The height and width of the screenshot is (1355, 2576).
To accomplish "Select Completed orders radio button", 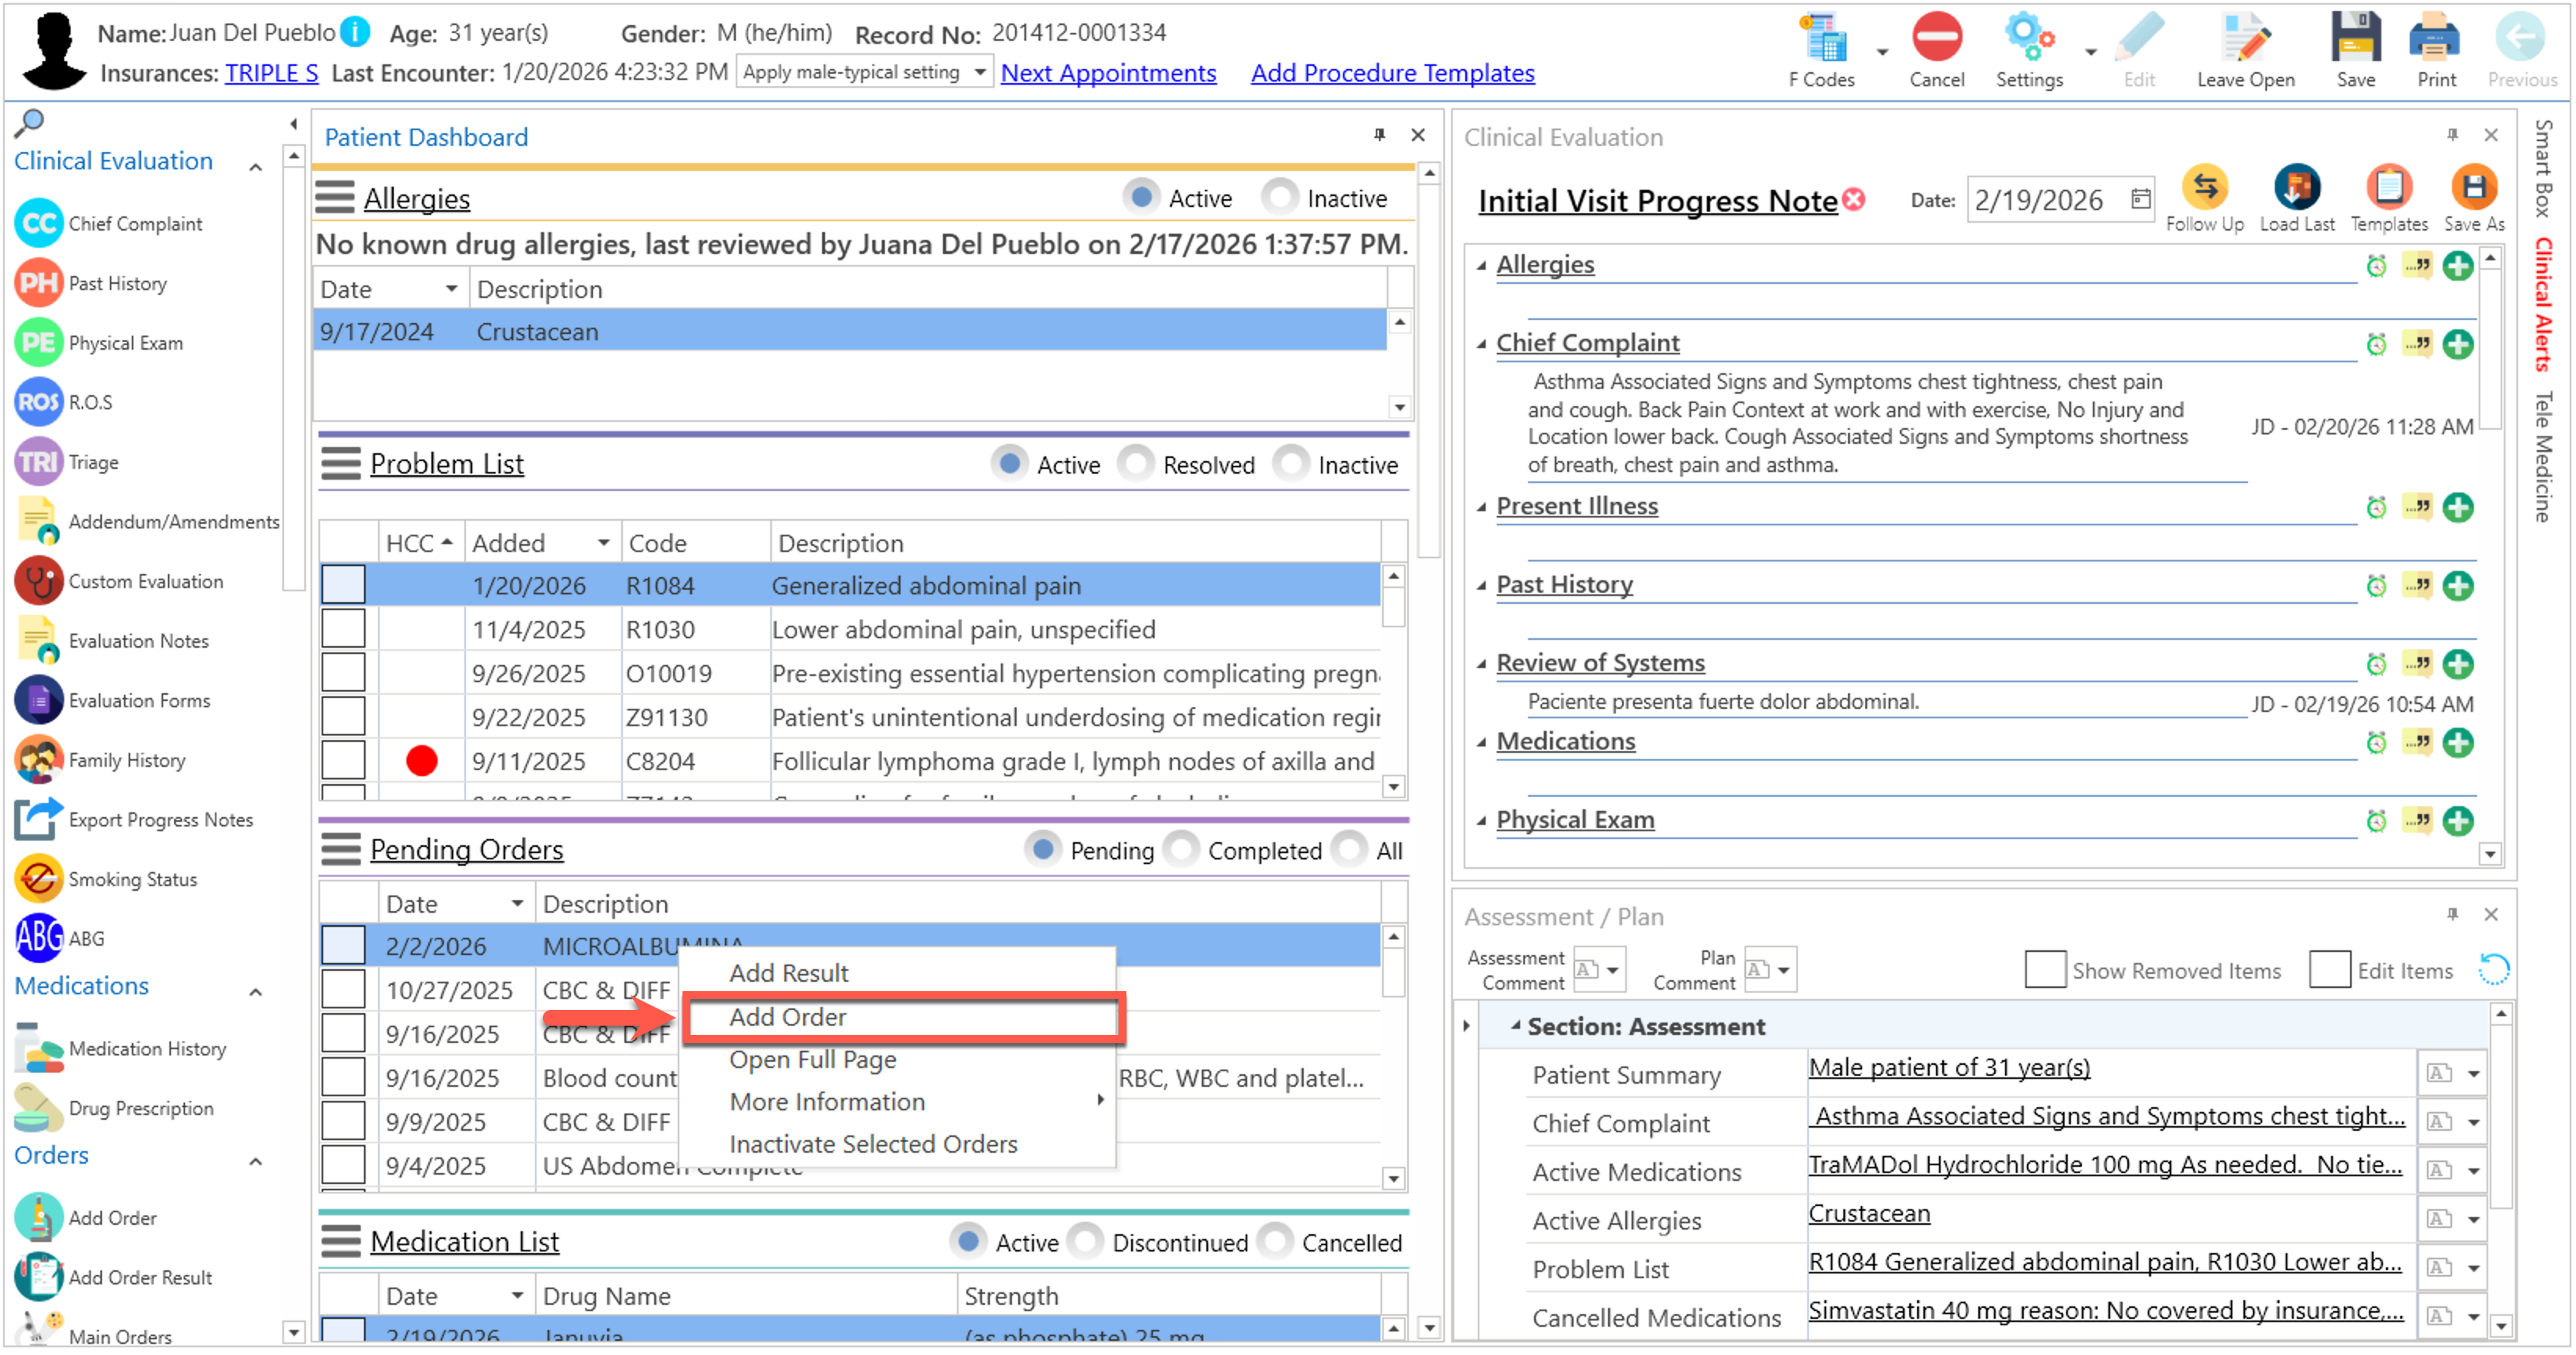I will click(x=1181, y=850).
